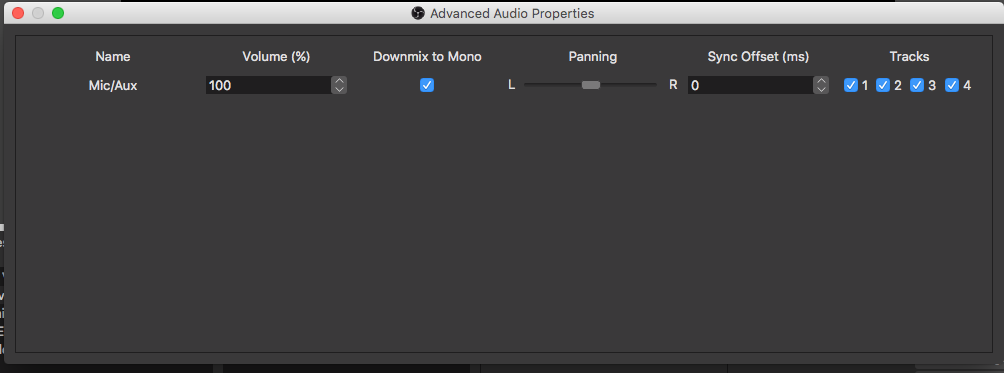This screenshot has height=373, width=1004.
Task: Uncheck Downmix to Mono for Mic/Aux
Action: click(427, 85)
